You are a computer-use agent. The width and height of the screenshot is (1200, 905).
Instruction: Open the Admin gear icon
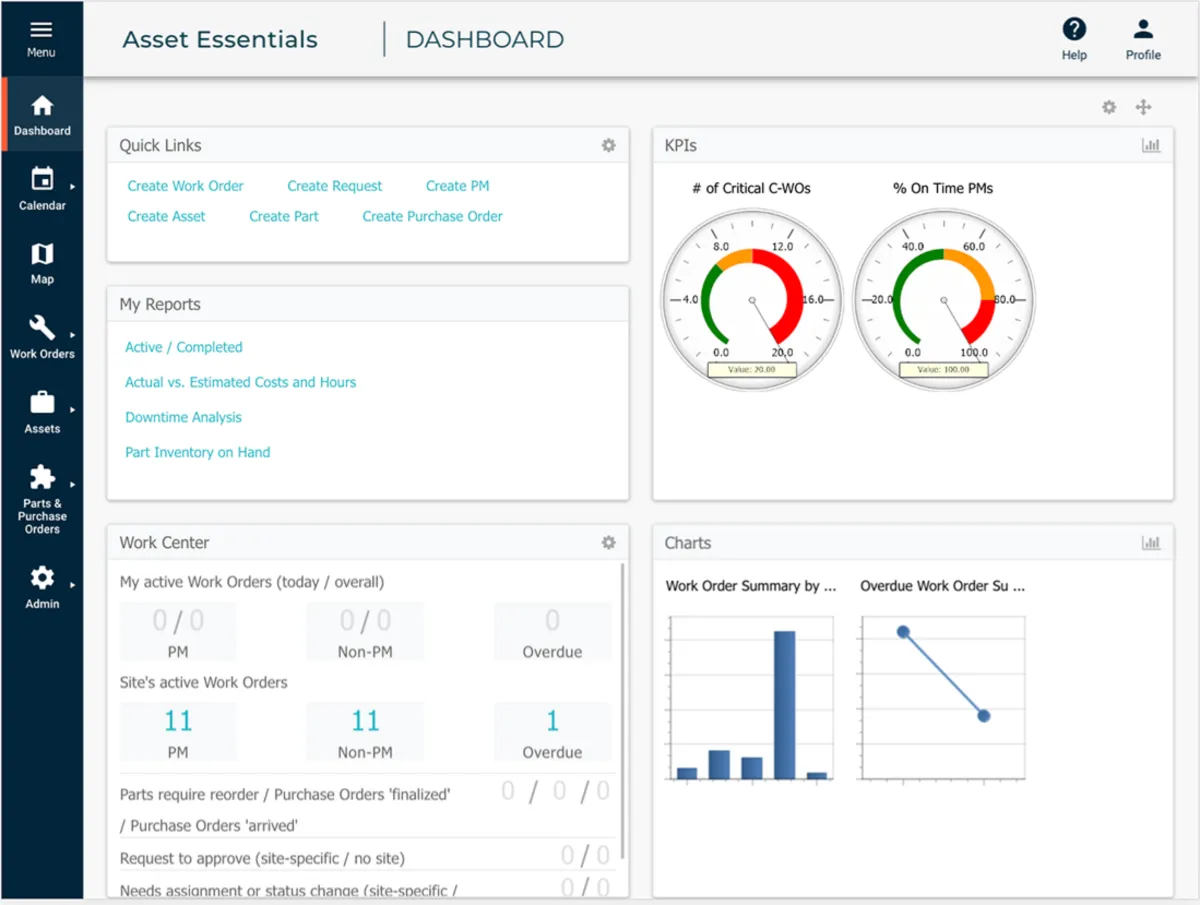coord(42,578)
